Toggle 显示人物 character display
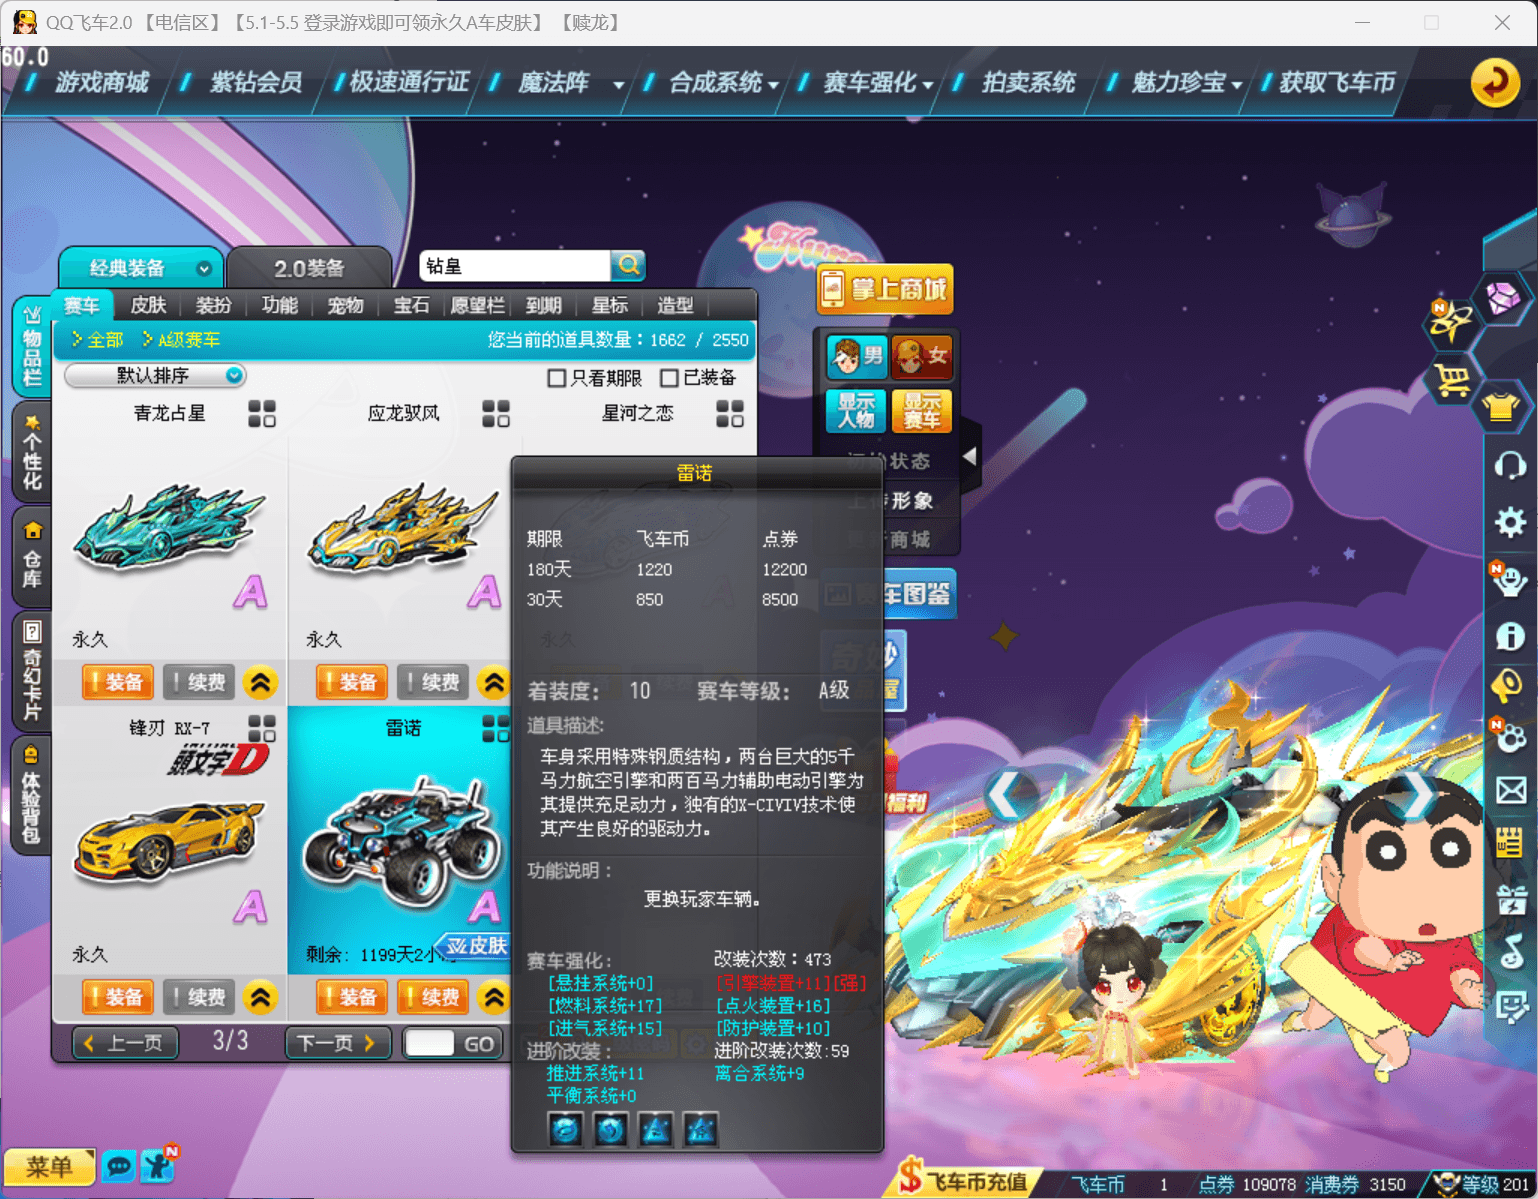This screenshot has width=1538, height=1199. click(x=857, y=411)
